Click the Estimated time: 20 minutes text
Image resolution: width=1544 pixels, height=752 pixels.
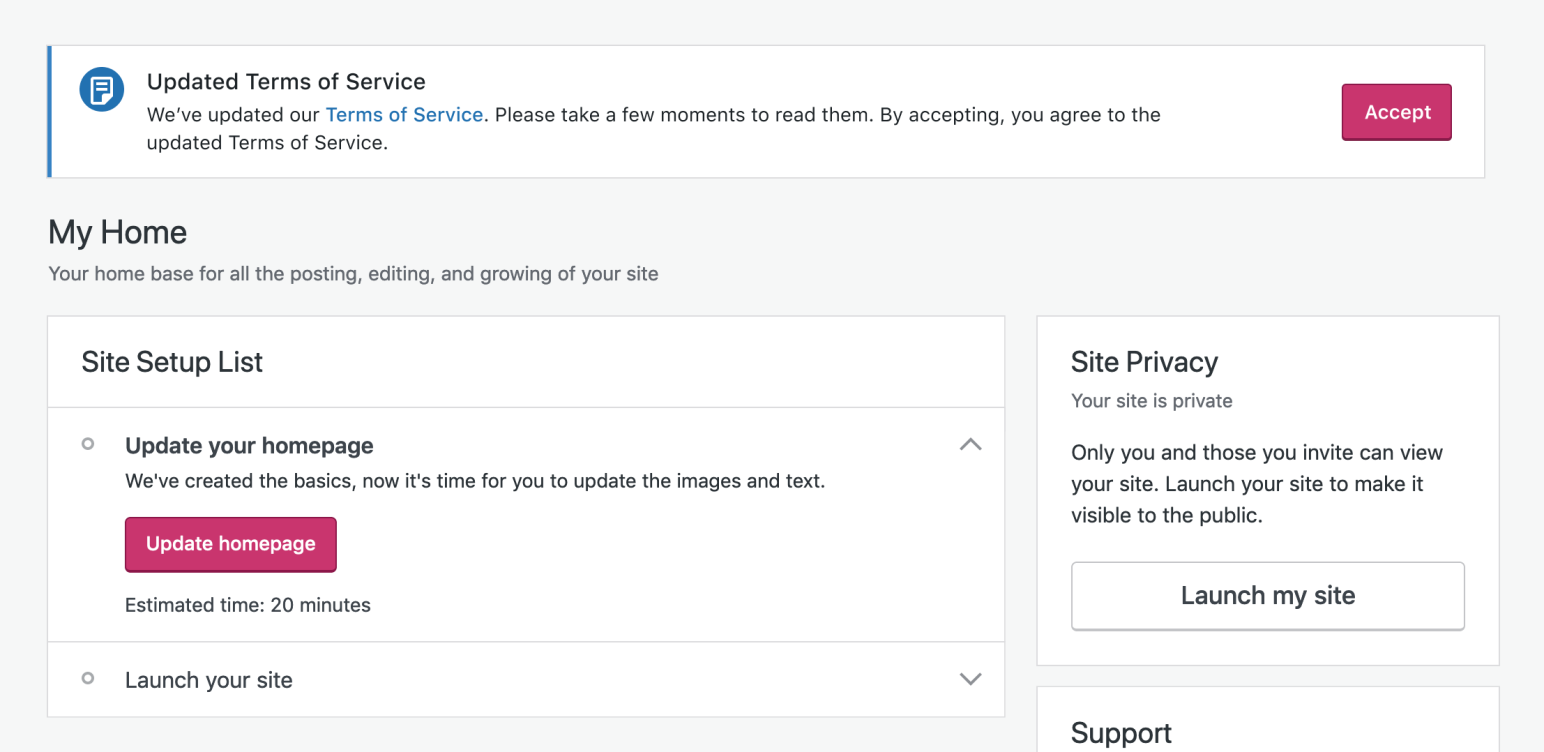(x=247, y=605)
